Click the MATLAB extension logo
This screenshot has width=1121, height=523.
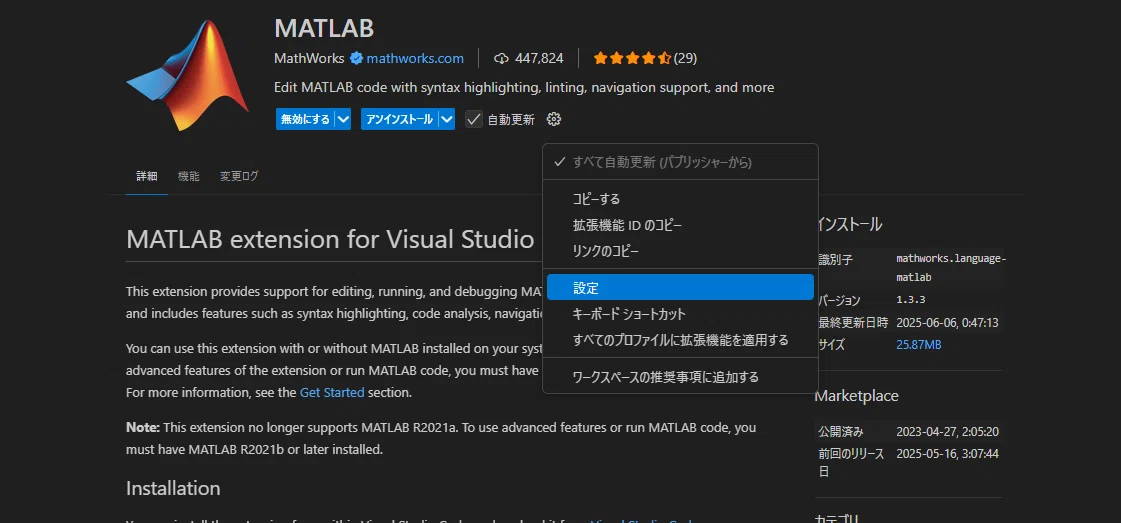187,76
